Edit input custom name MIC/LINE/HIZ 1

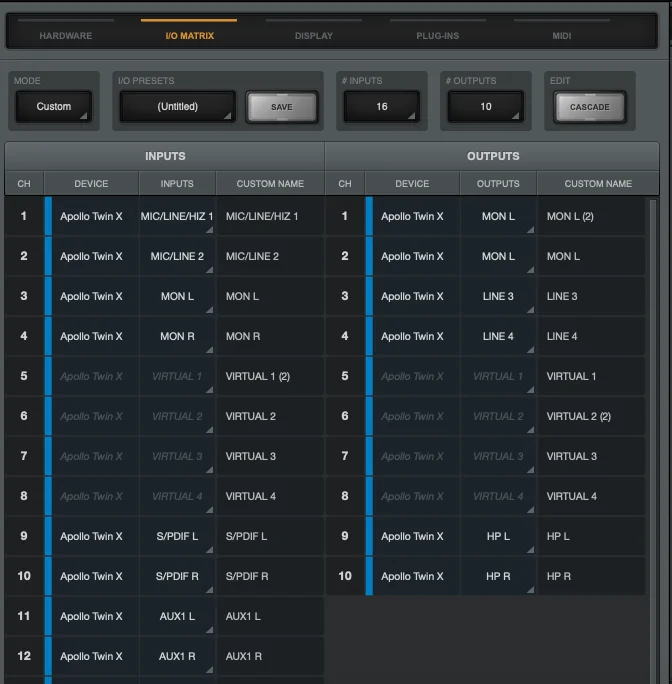point(271,216)
